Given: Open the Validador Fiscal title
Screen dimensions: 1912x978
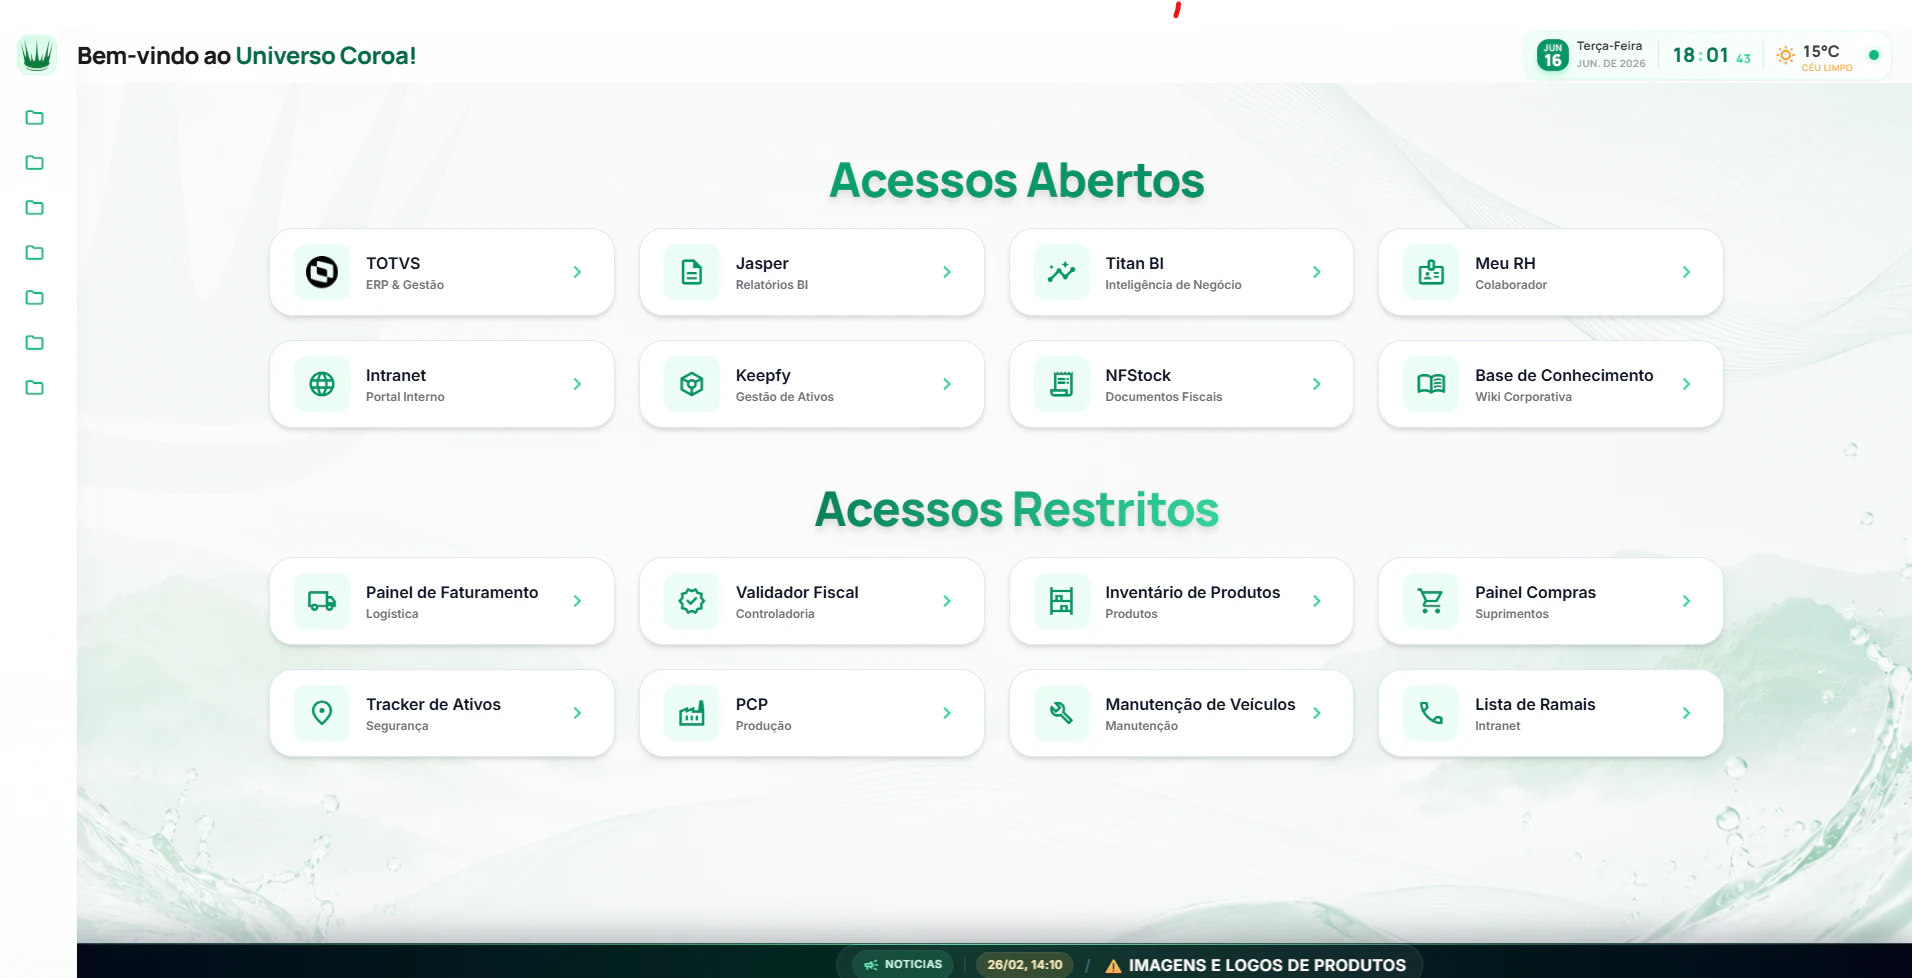Looking at the screenshot, I should pos(797,592).
